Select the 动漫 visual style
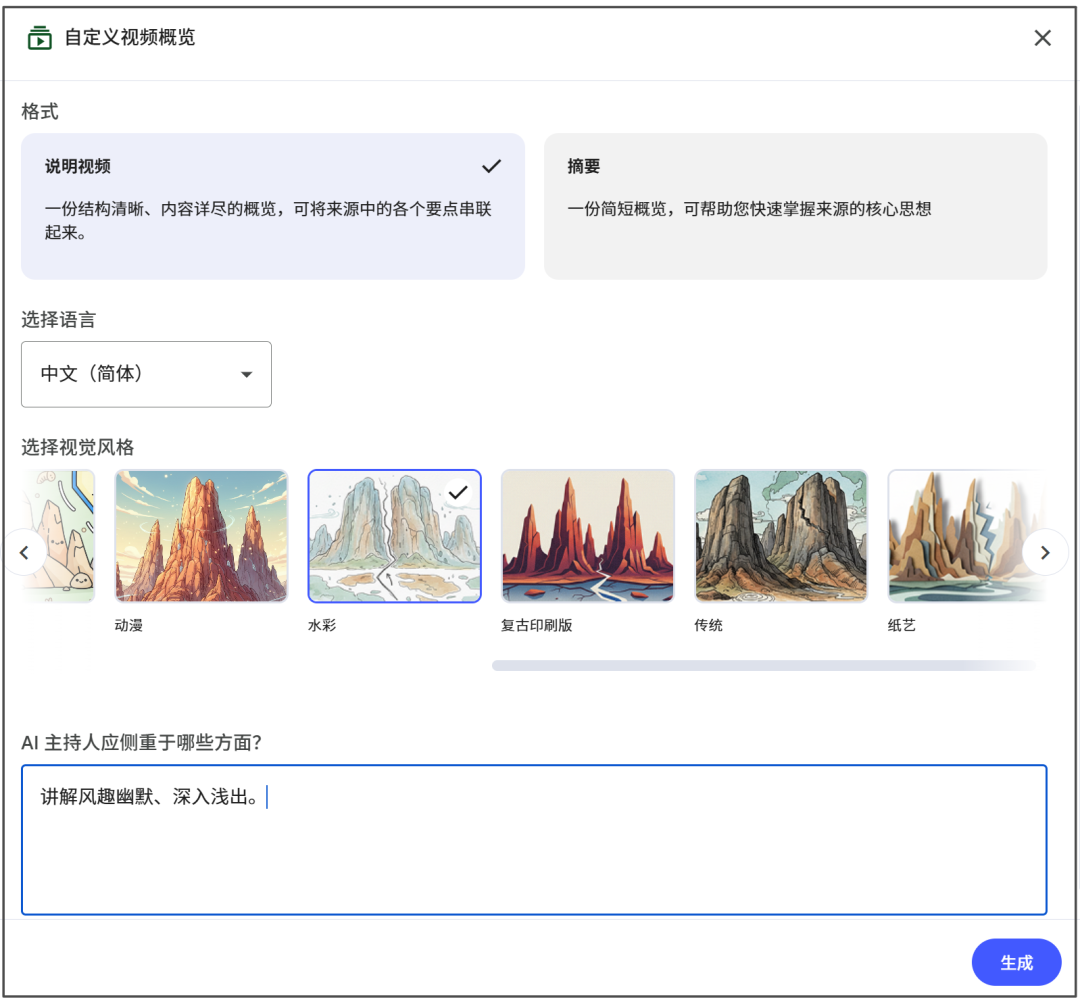 201,535
